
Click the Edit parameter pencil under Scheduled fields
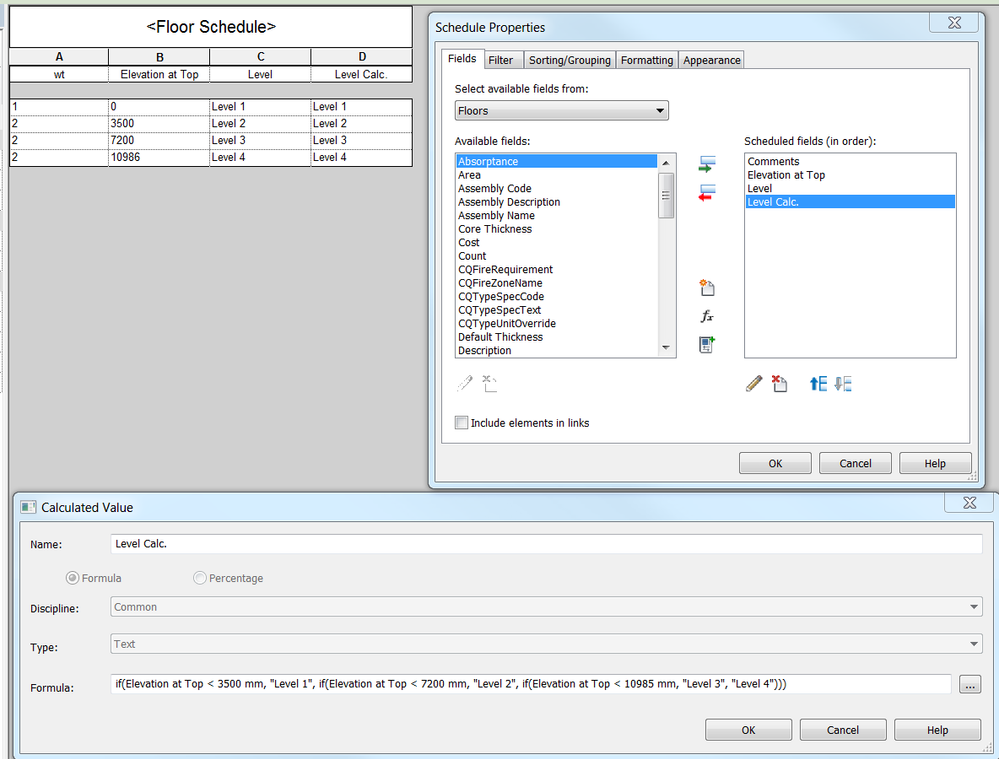click(754, 384)
